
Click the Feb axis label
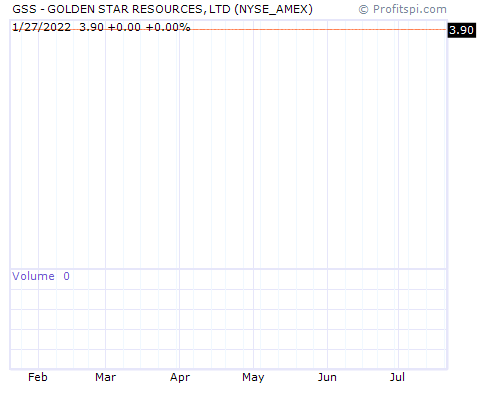click(x=38, y=377)
